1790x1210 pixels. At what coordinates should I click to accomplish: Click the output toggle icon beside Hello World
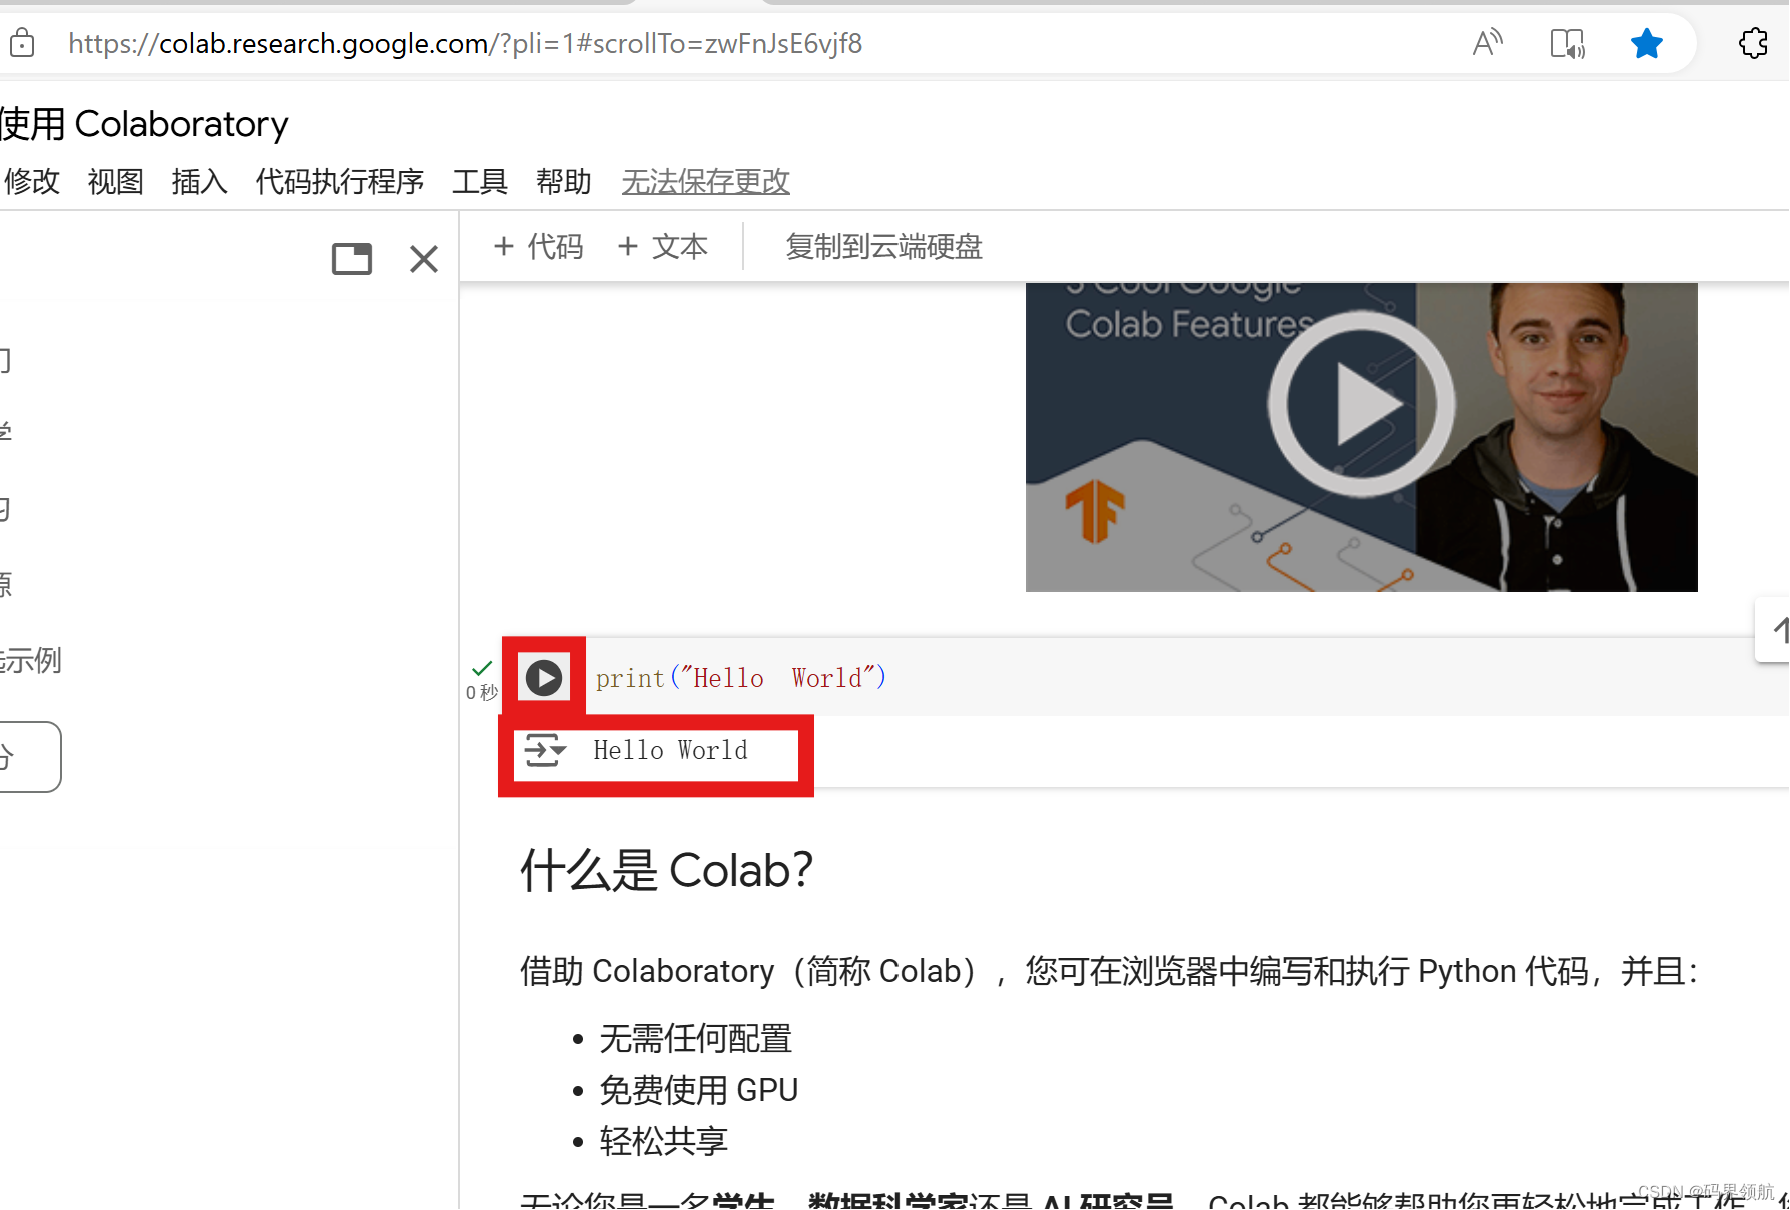click(546, 750)
